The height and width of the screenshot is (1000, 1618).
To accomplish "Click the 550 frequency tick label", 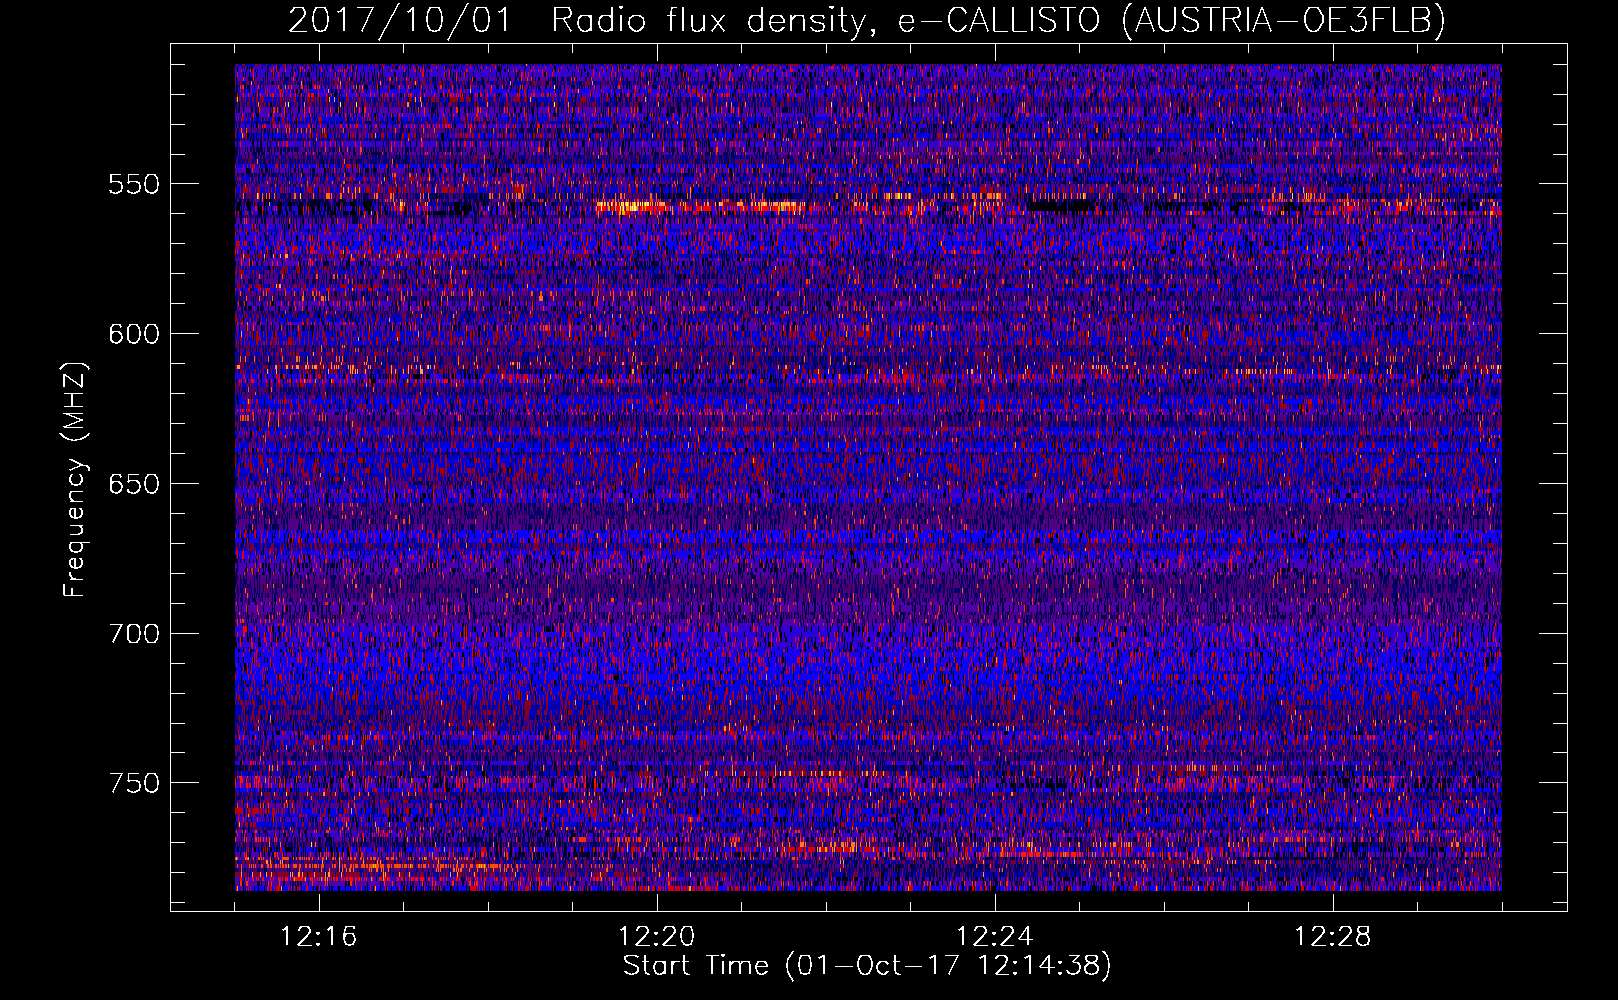I will click(133, 185).
